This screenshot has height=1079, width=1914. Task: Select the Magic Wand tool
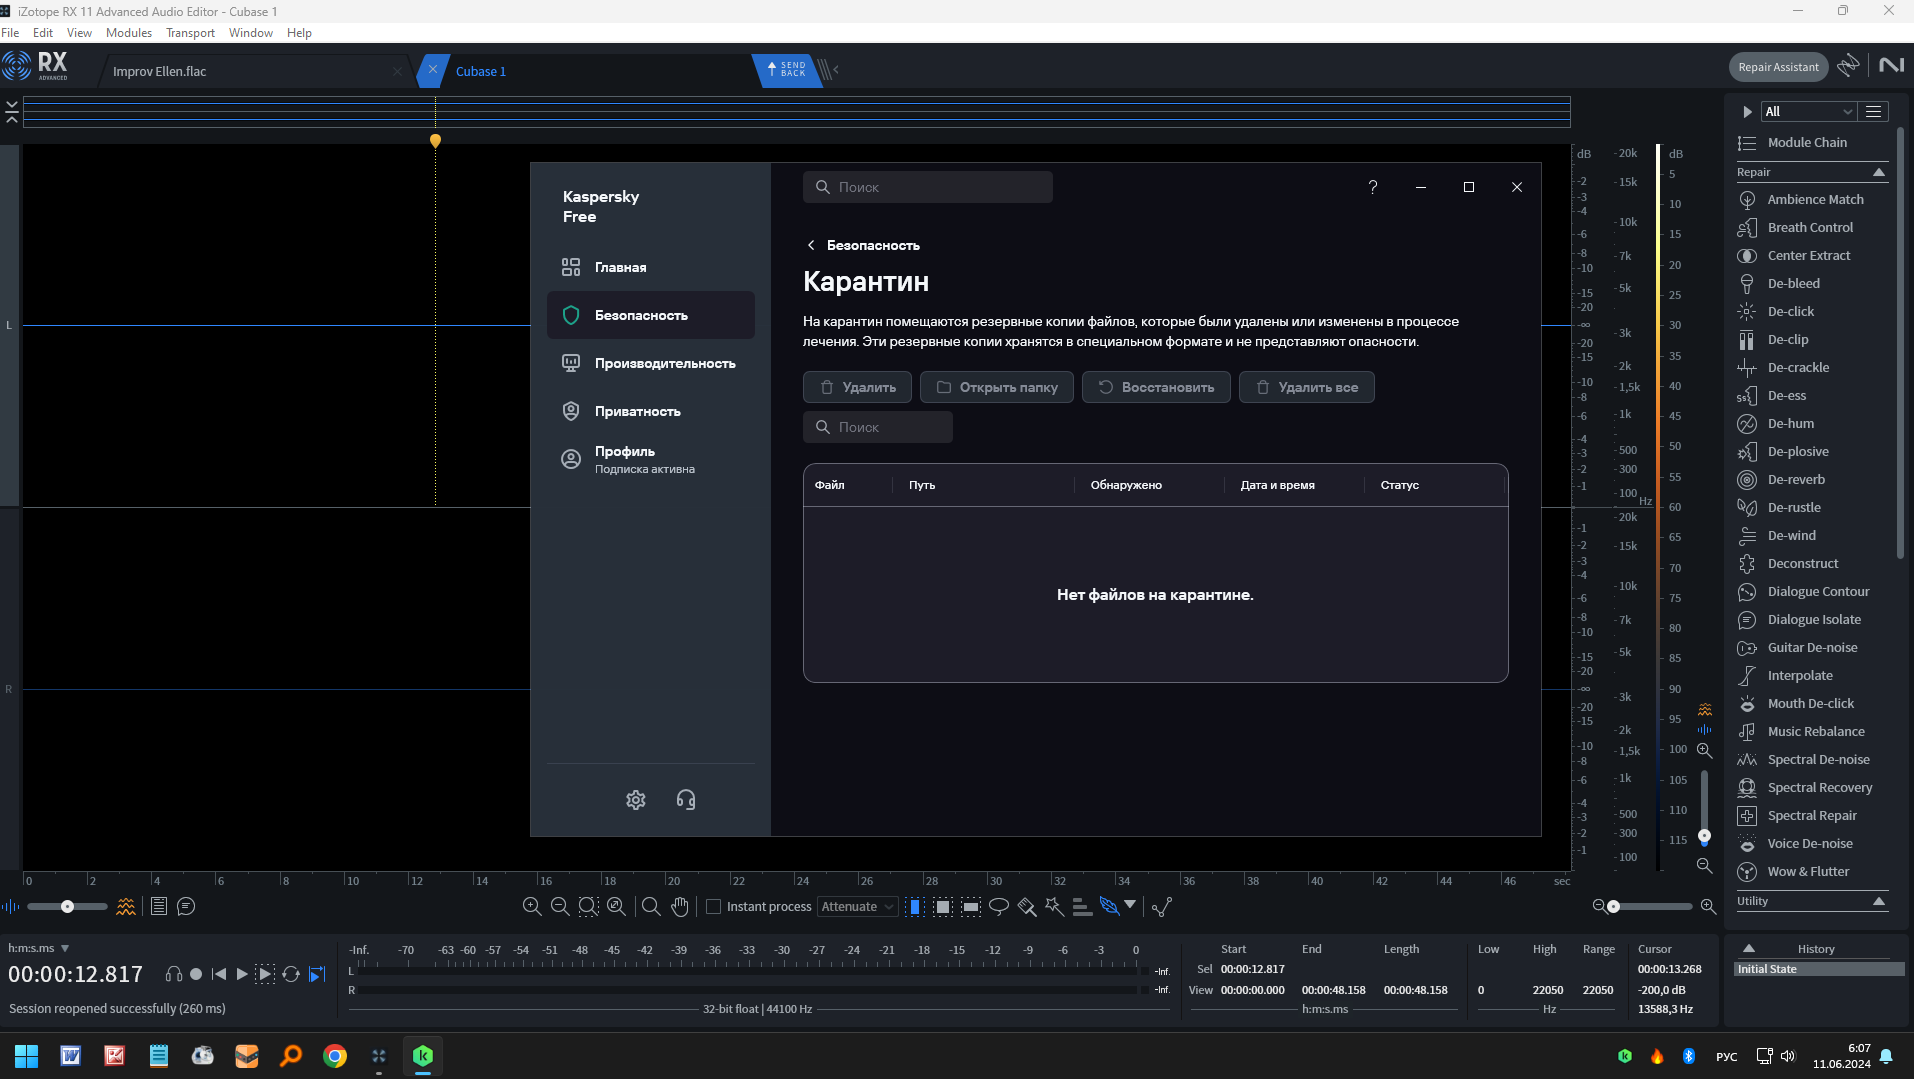[1054, 906]
